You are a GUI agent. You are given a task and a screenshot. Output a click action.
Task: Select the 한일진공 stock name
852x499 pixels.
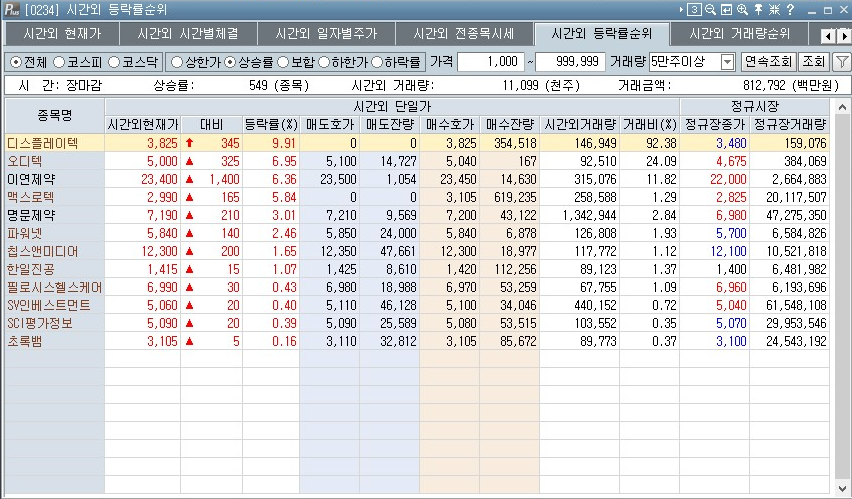tap(30, 269)
